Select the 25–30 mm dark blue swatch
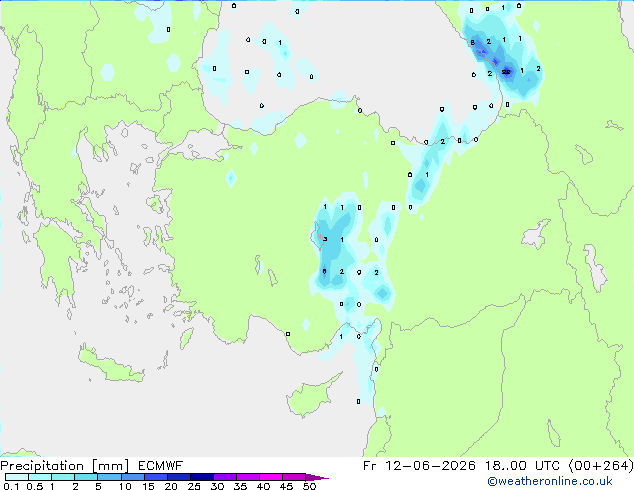The width and height of the screenshot is (634, 490). (201, 477)
